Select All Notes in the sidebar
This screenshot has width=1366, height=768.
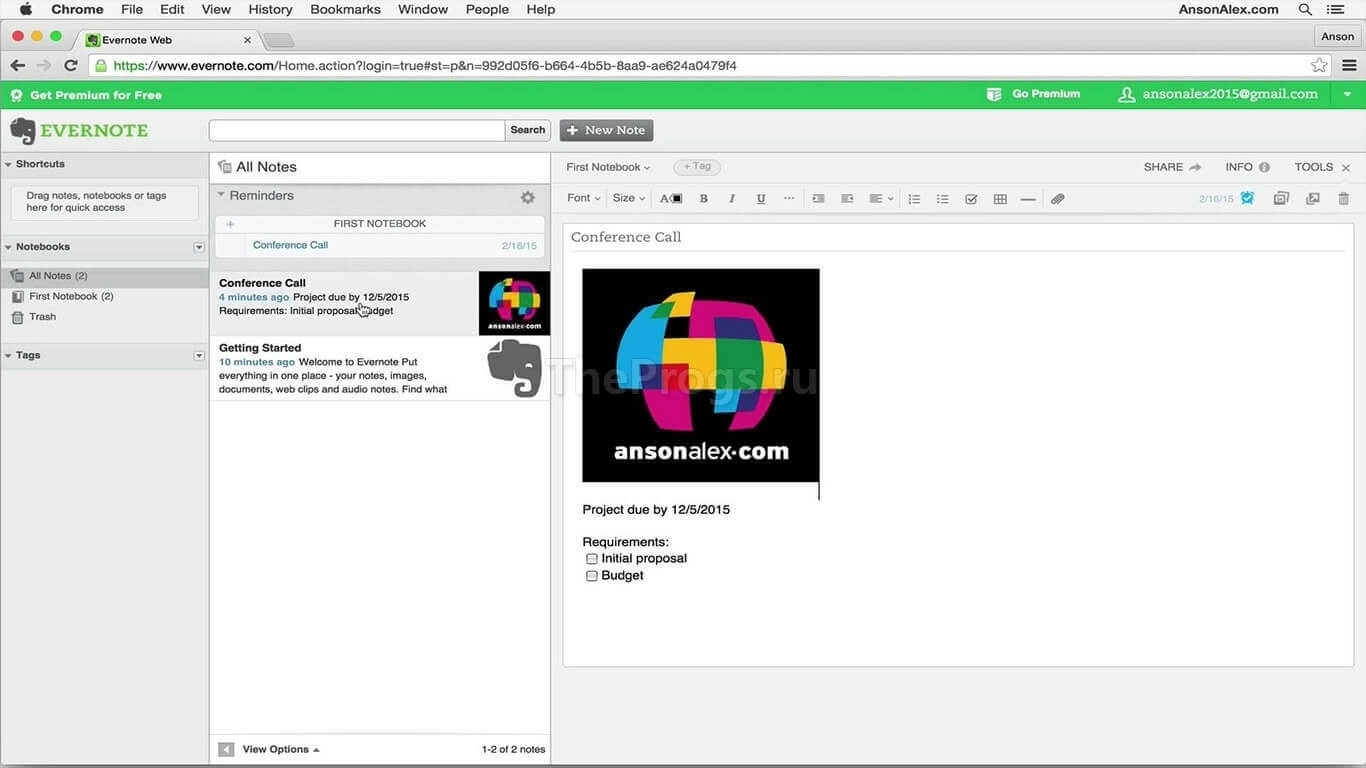click(x=104, y=276)
